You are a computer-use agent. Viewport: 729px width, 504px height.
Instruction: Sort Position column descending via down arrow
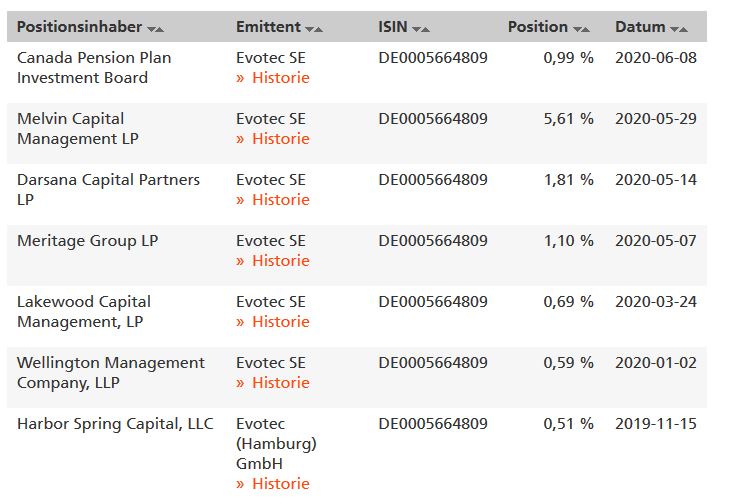coord(575,29)
